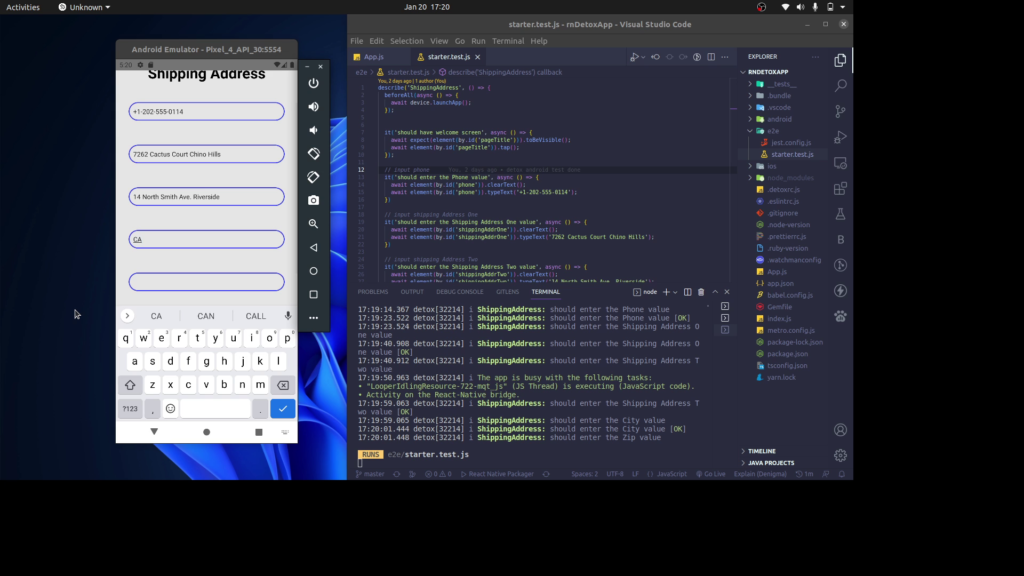Expand keyboard suggestion strip arrow

[127, 316]
